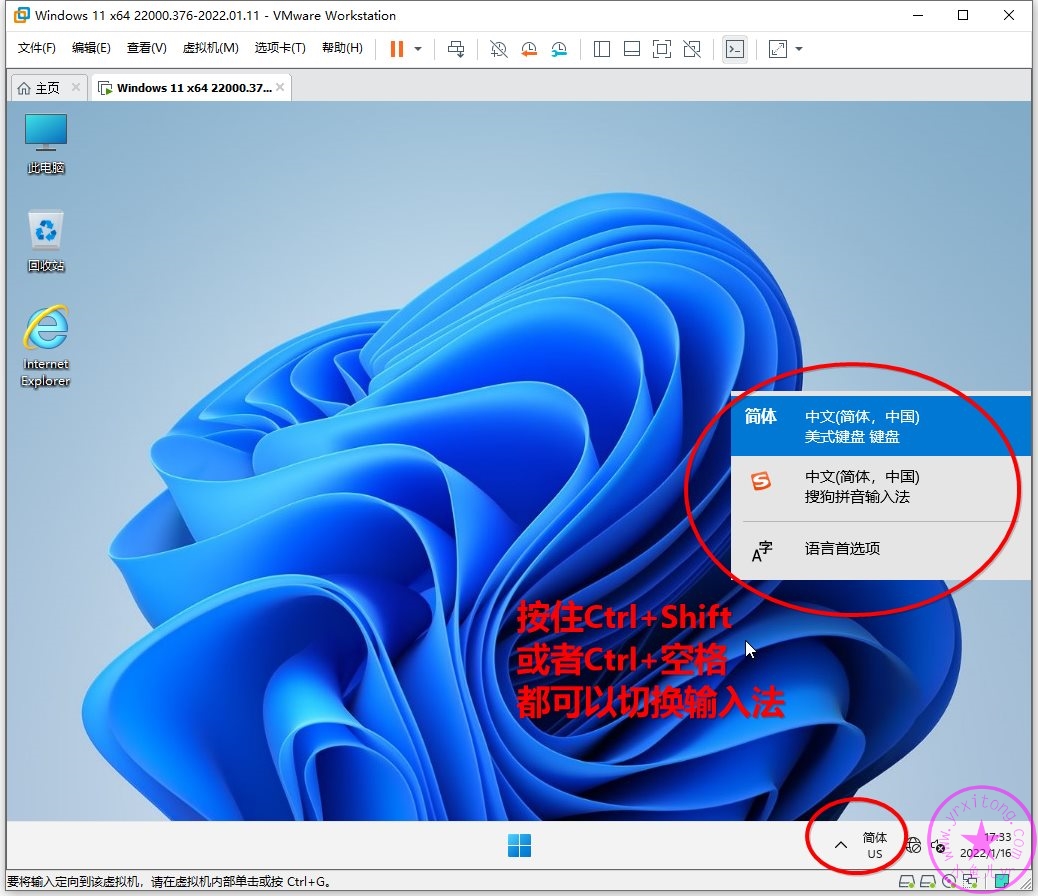Open the clock showing 17:33
1038x896 pixels.
pos(986,845)
